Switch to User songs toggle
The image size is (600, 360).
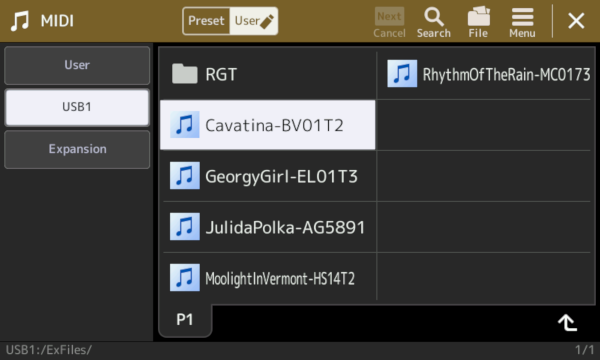(254, 21)
